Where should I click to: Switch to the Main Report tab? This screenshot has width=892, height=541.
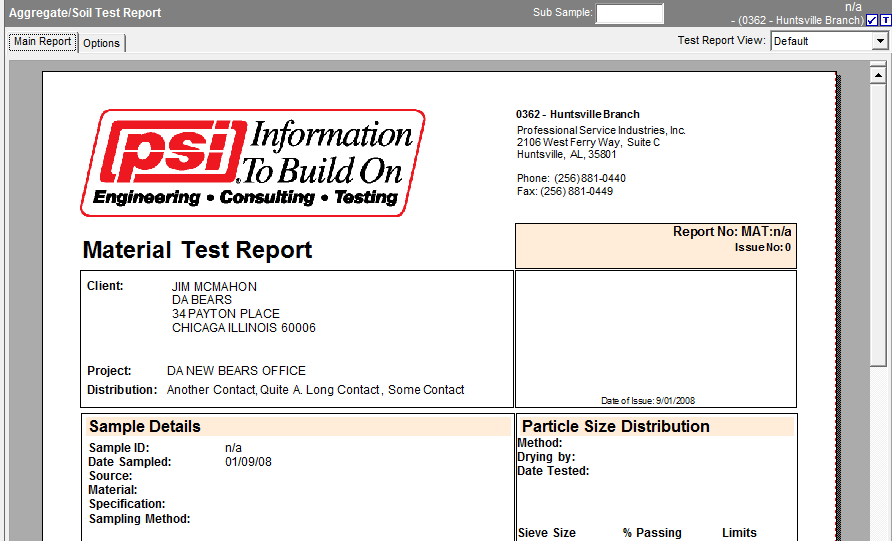coord(42,42)
